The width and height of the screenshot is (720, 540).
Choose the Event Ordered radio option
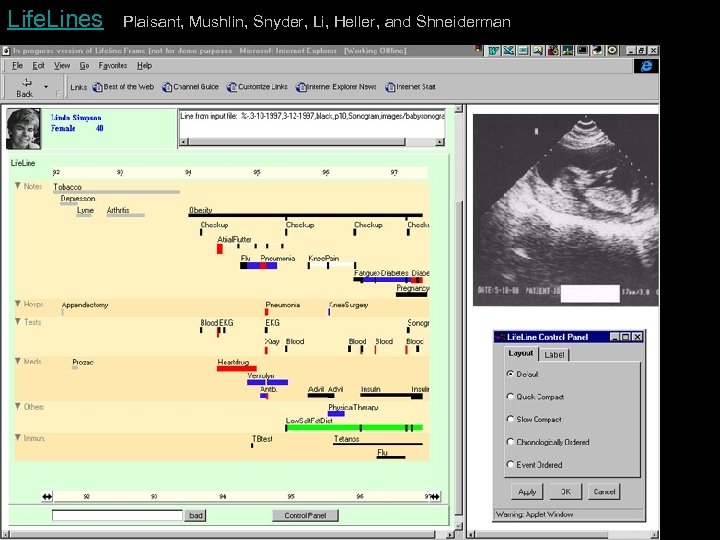coord(510,464)
